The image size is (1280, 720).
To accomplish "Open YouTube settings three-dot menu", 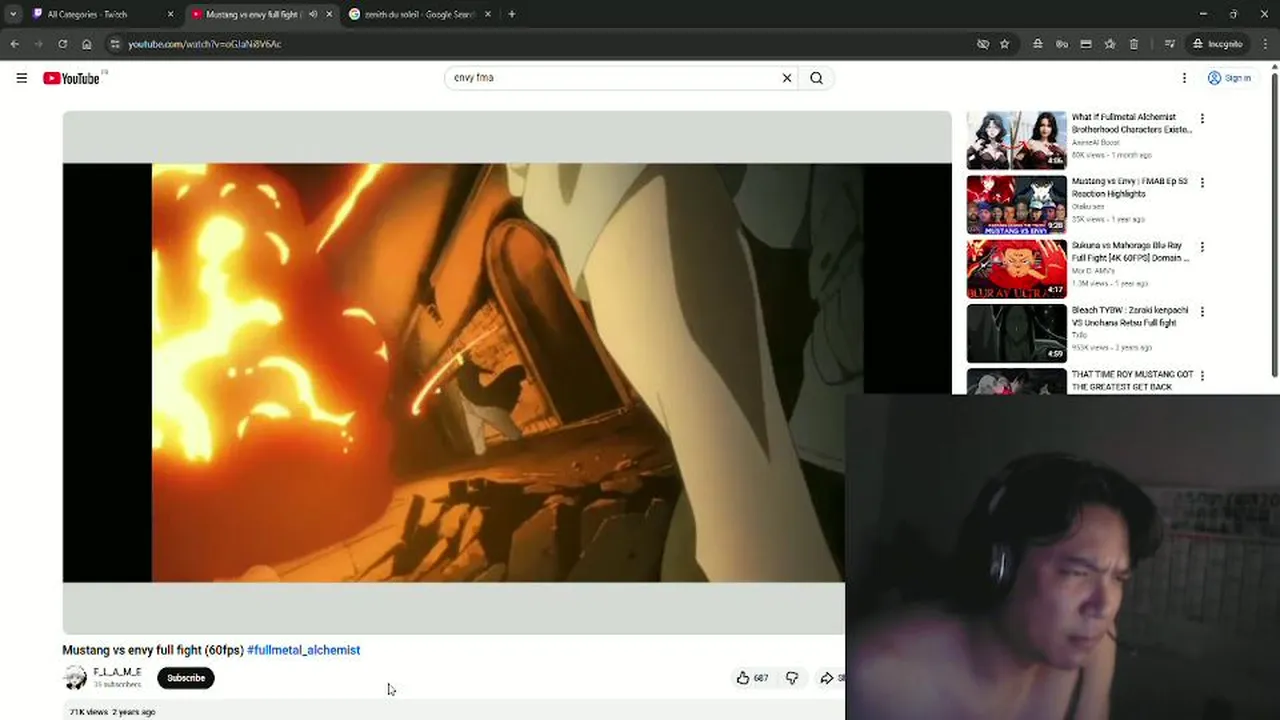I will pyautogui.click(x=1184, y=78).
